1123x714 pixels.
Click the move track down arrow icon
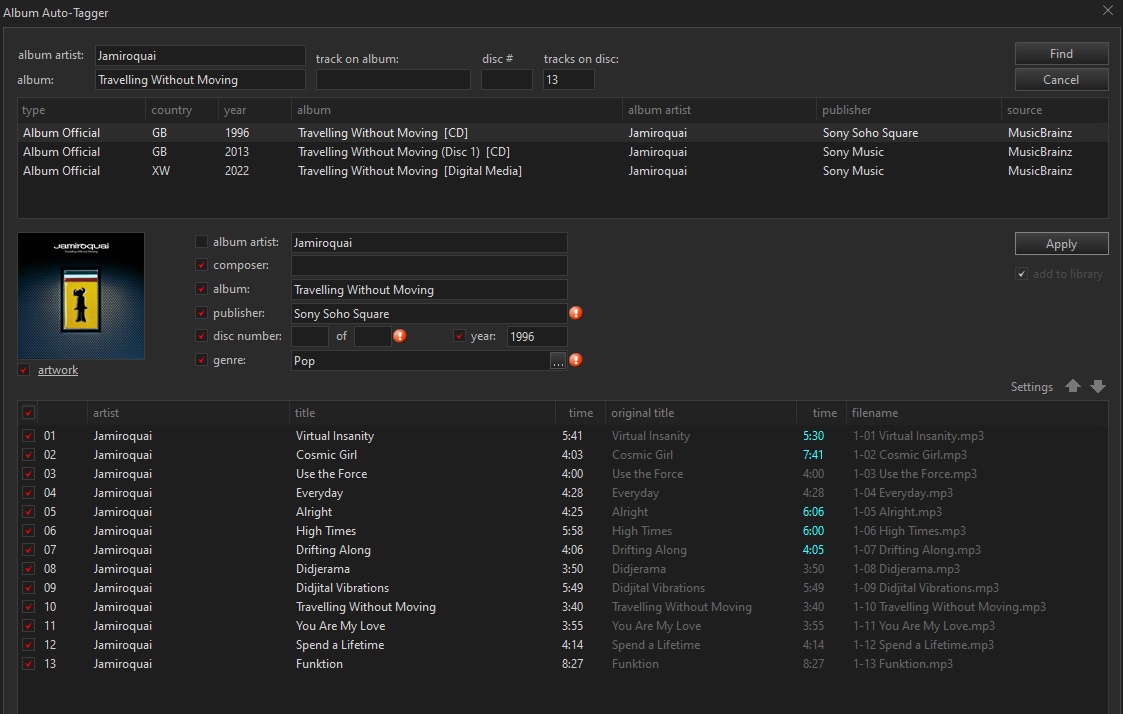(x=1098, y=387)
